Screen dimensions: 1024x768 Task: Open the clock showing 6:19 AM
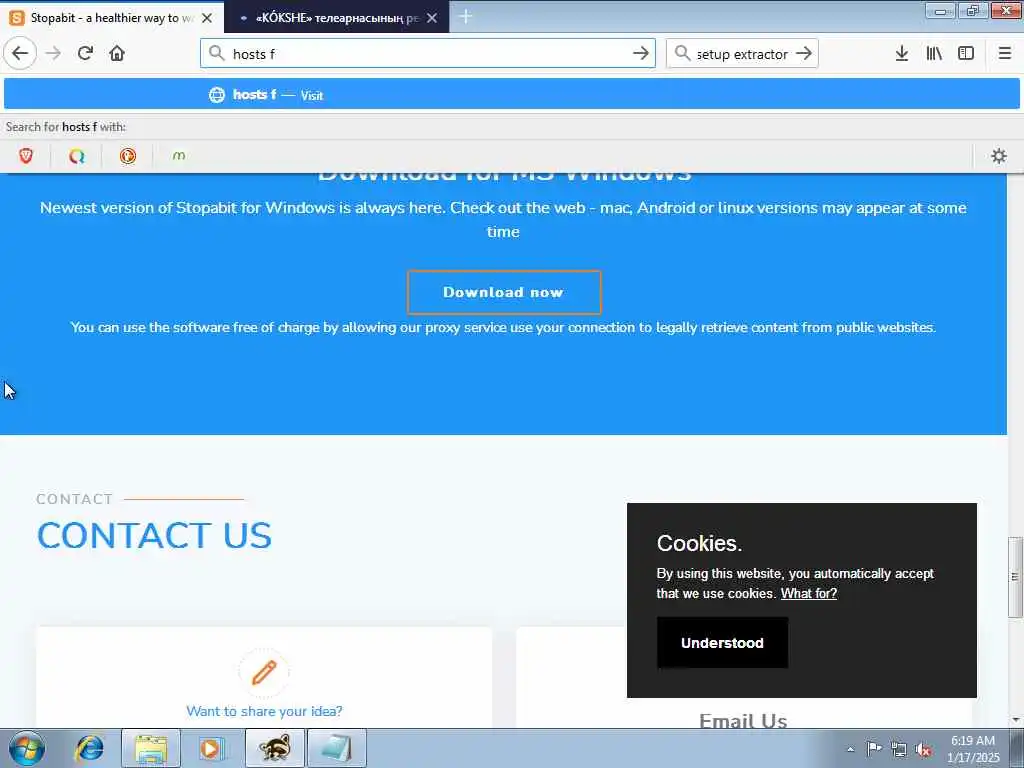click(x=973, y=749)
